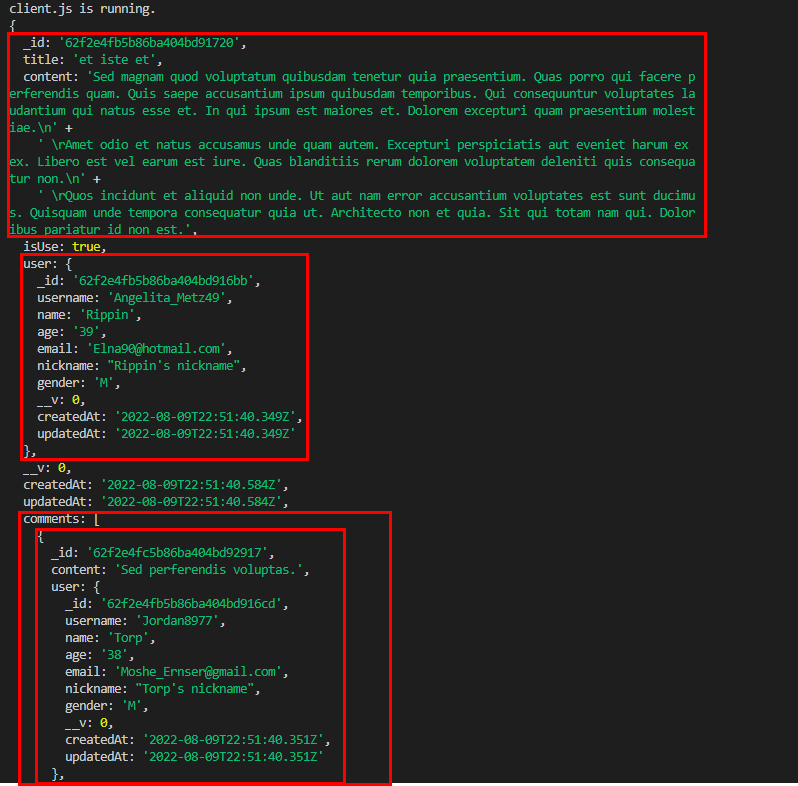This screenshot has width=798, height=786.
Task: Click the content line starting 'Sed magnam quod'
Action: [x=359, y=77]
